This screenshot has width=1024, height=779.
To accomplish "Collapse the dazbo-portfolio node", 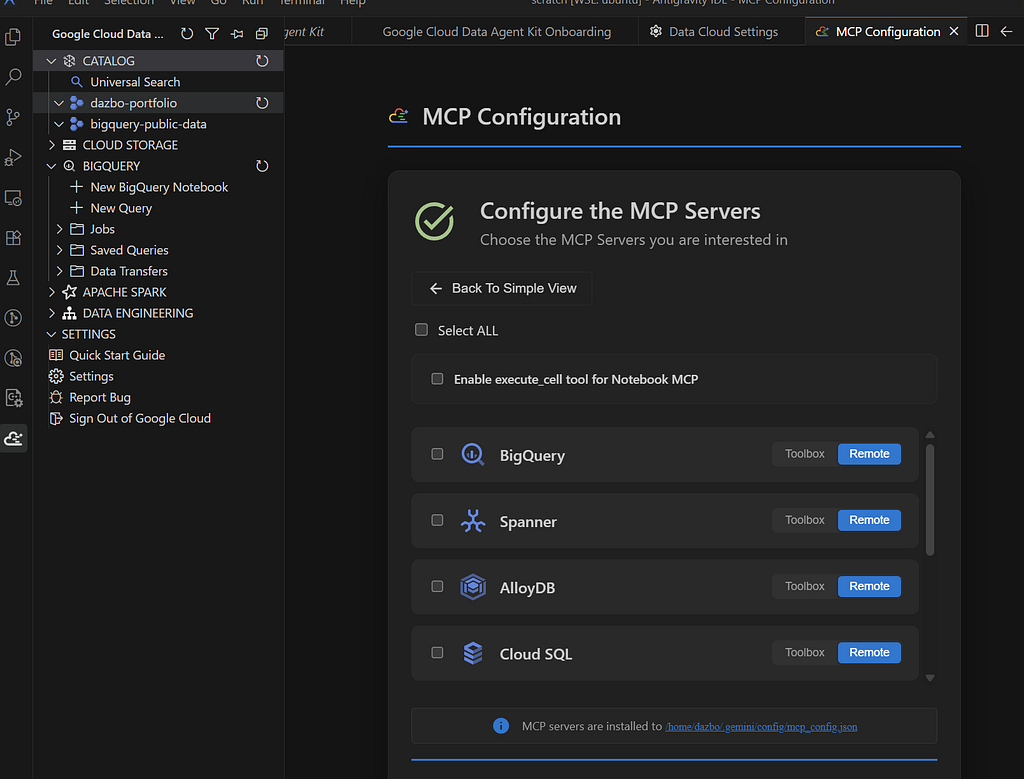I will tap(59, 103).
